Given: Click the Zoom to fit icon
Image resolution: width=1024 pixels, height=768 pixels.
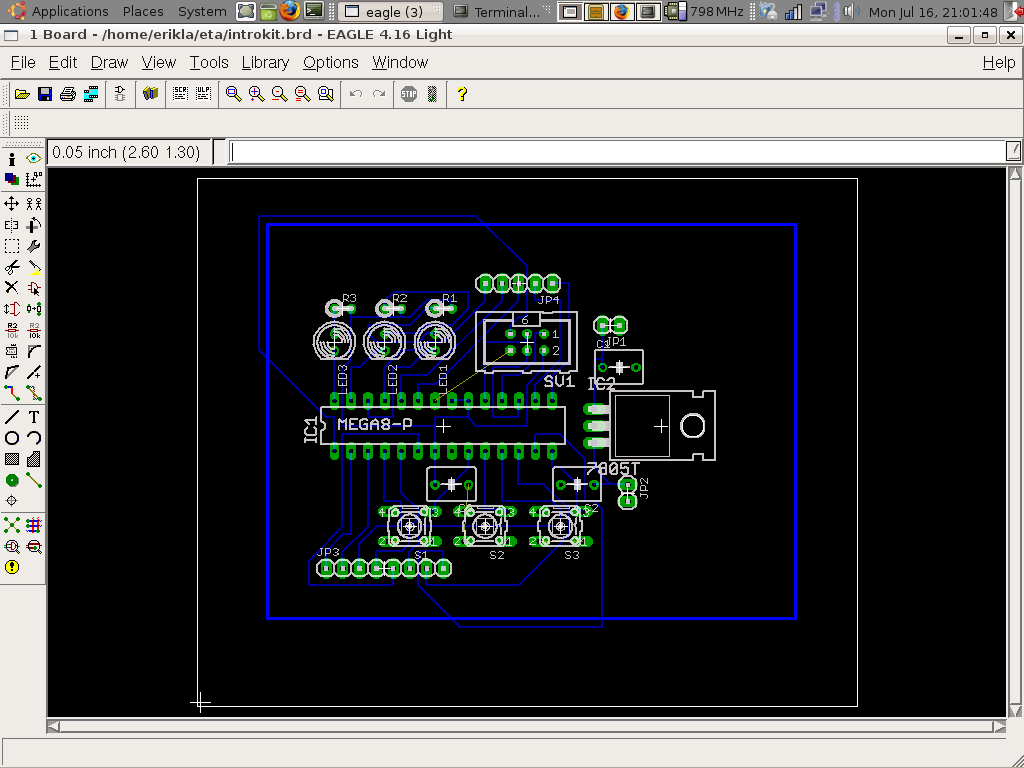Looking at the screenshot, I should [233, 94].
